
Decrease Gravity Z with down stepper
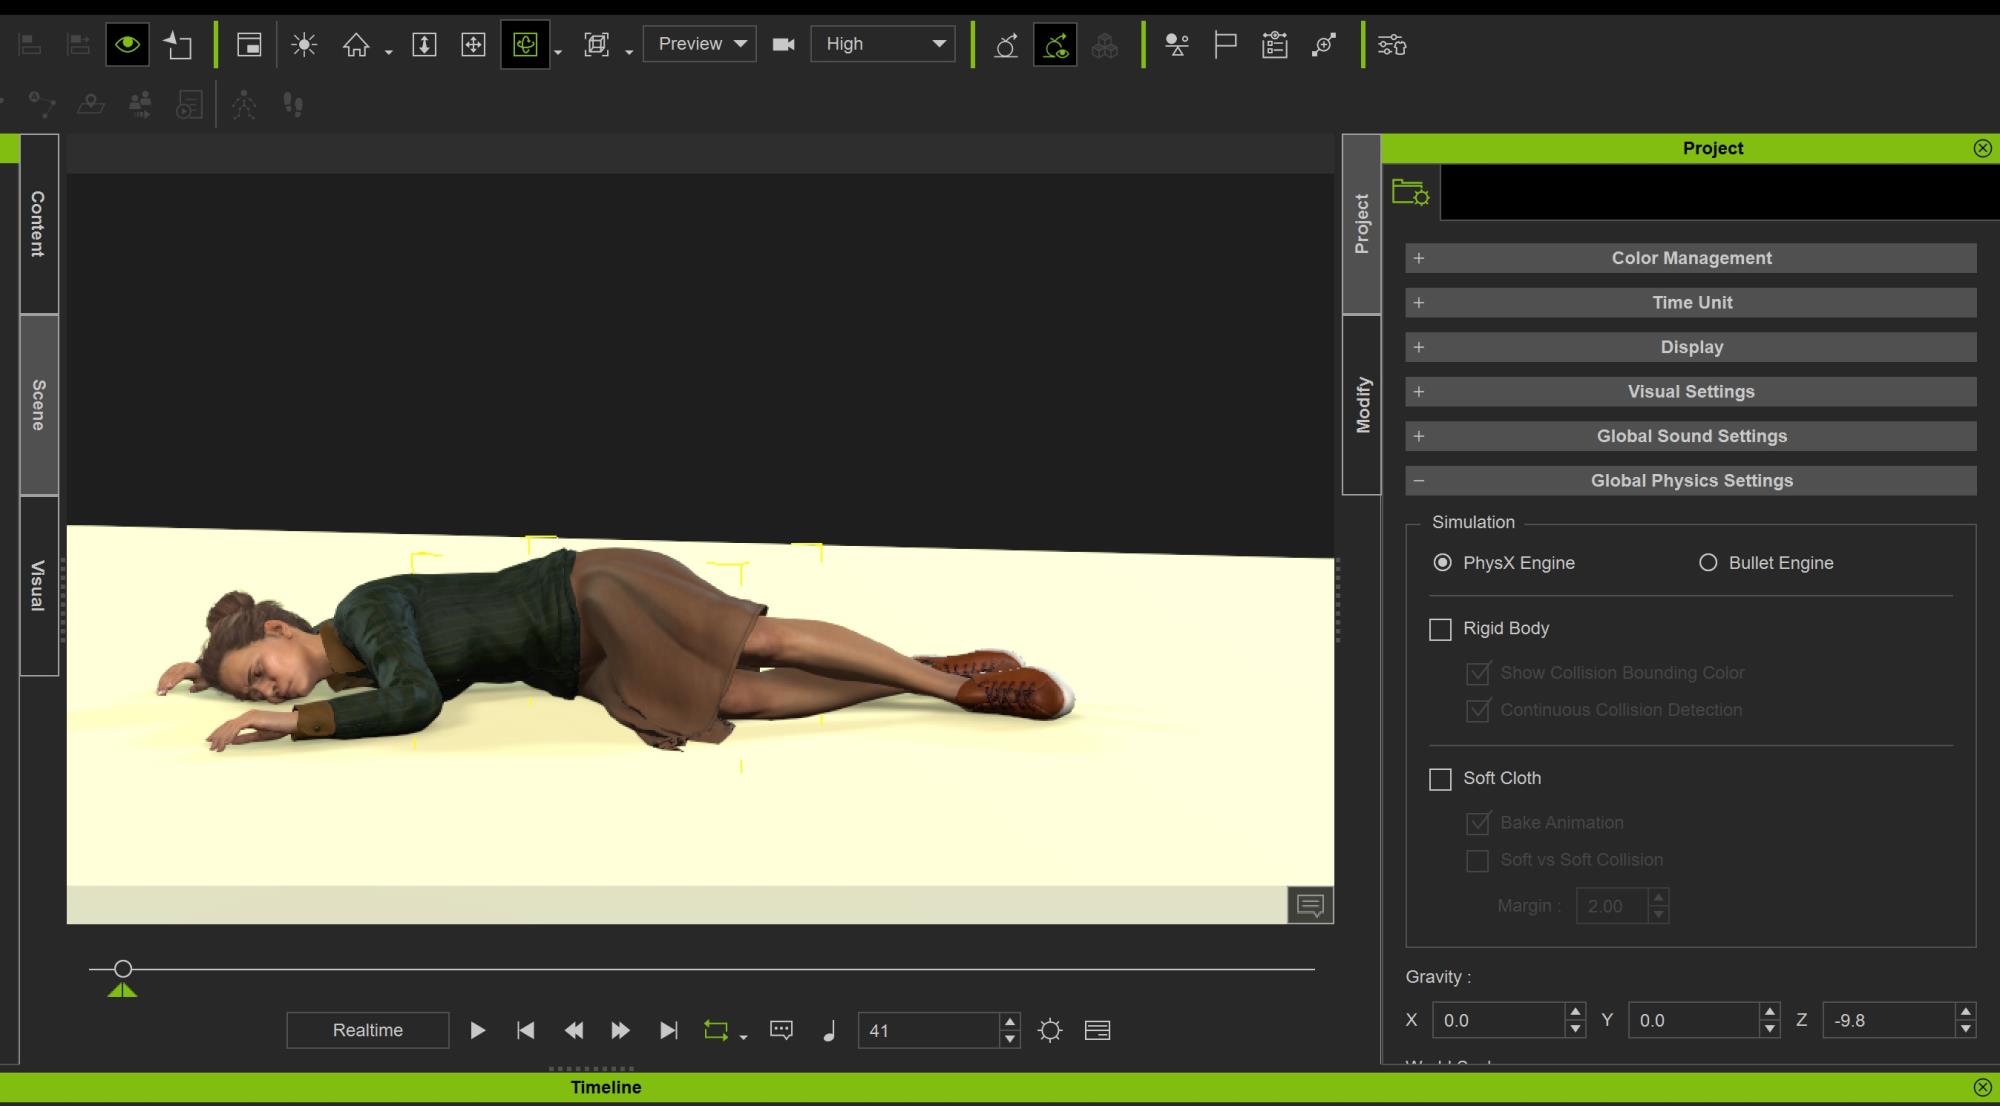click(x=1966, y=1029)
